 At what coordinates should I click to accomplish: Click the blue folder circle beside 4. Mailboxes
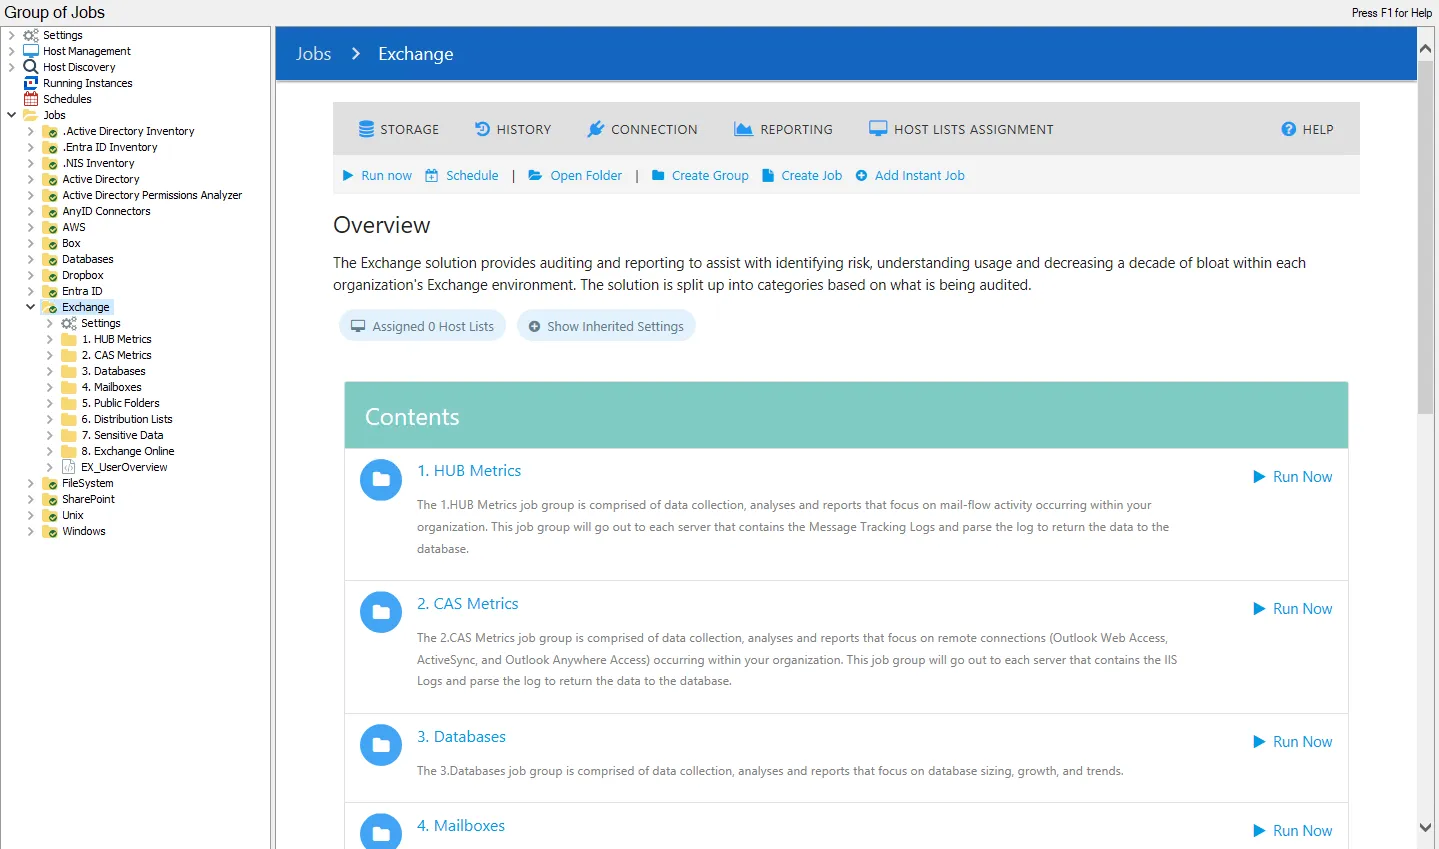[381, 833]
